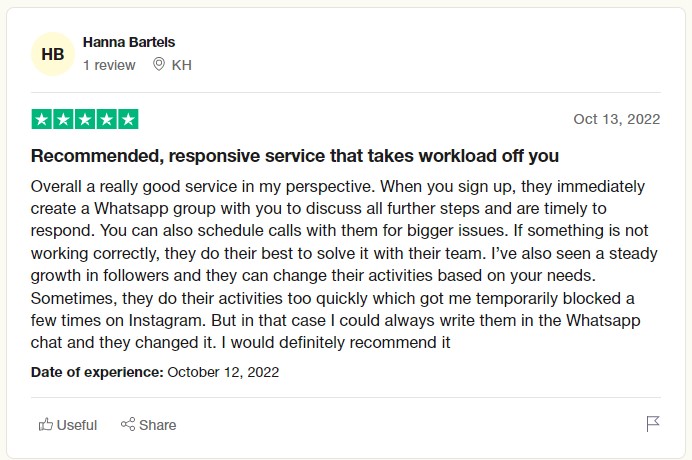This screenshot has width=692, height=460.
Task: Click the third green star
Action: [85, 119]
